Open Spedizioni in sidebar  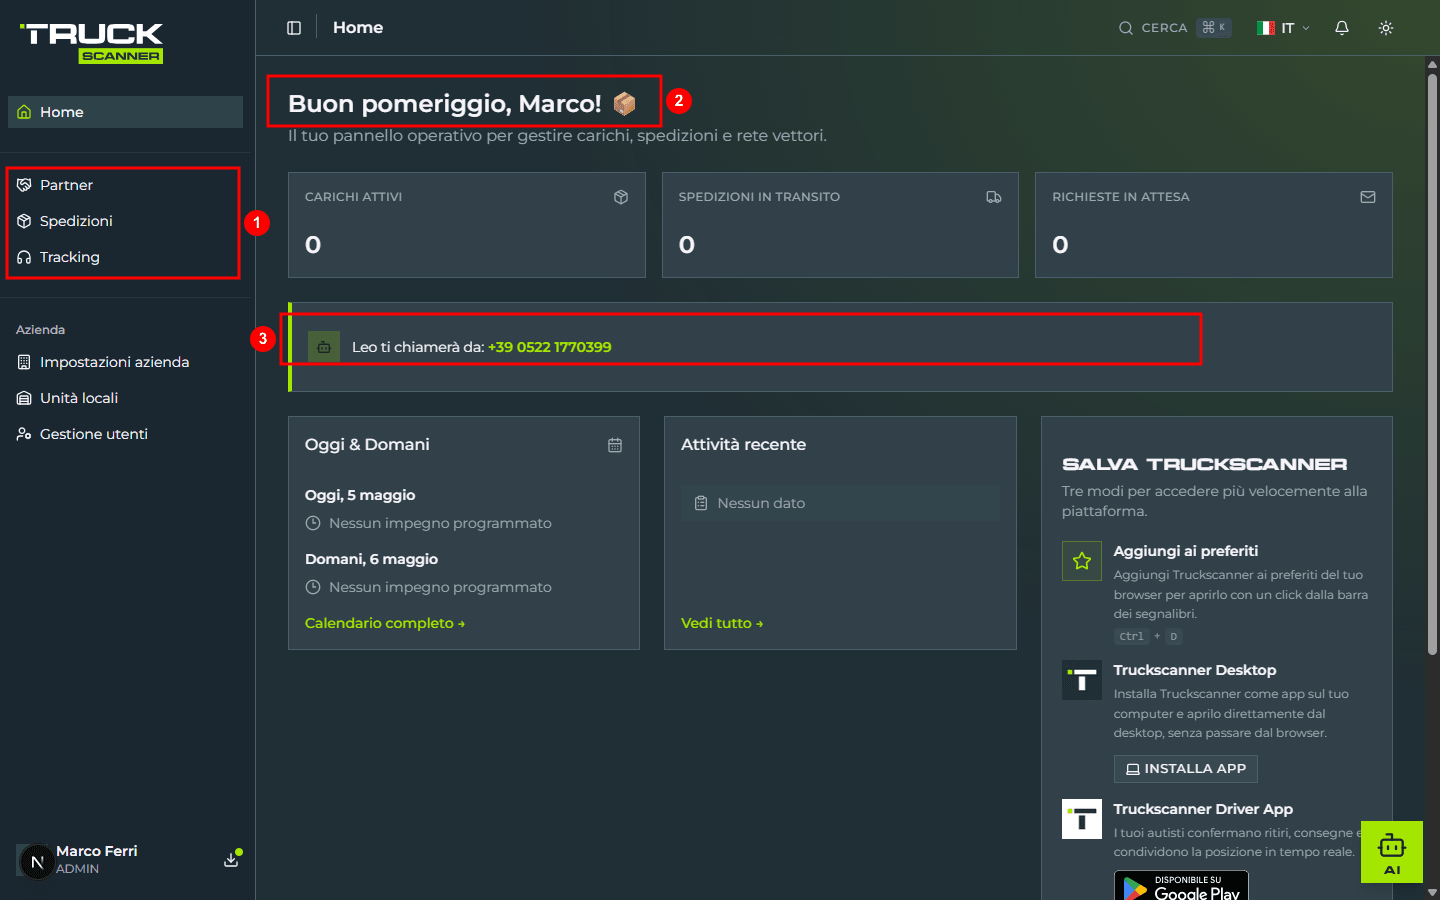pos(125,221)
